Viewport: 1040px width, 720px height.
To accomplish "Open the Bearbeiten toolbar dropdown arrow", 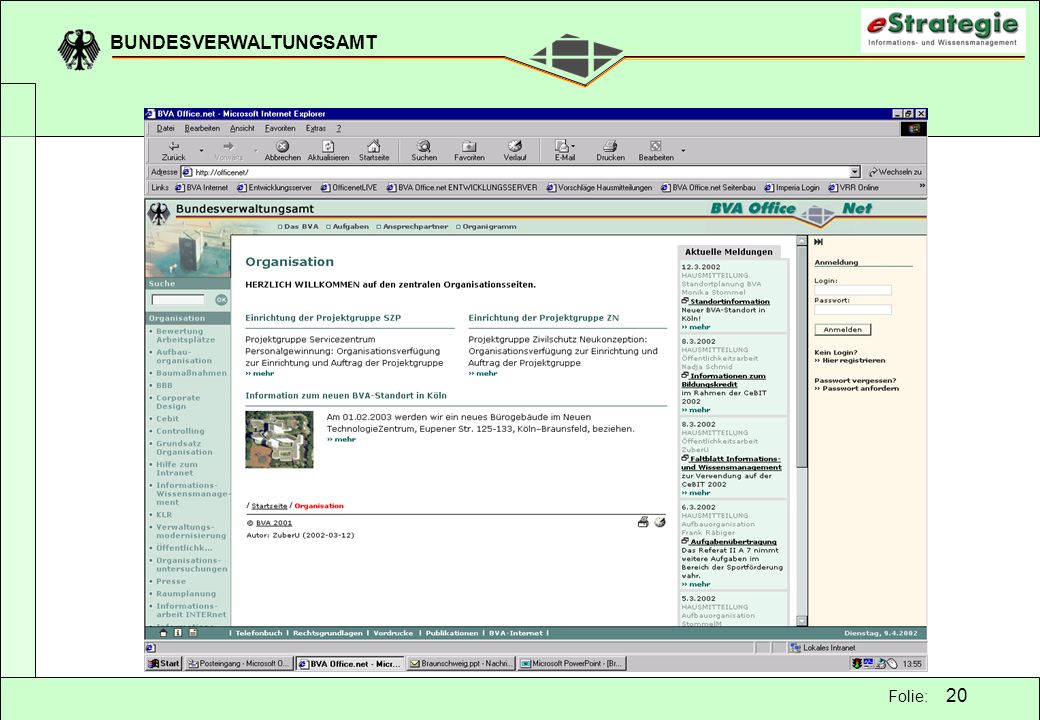I will 683,150.
